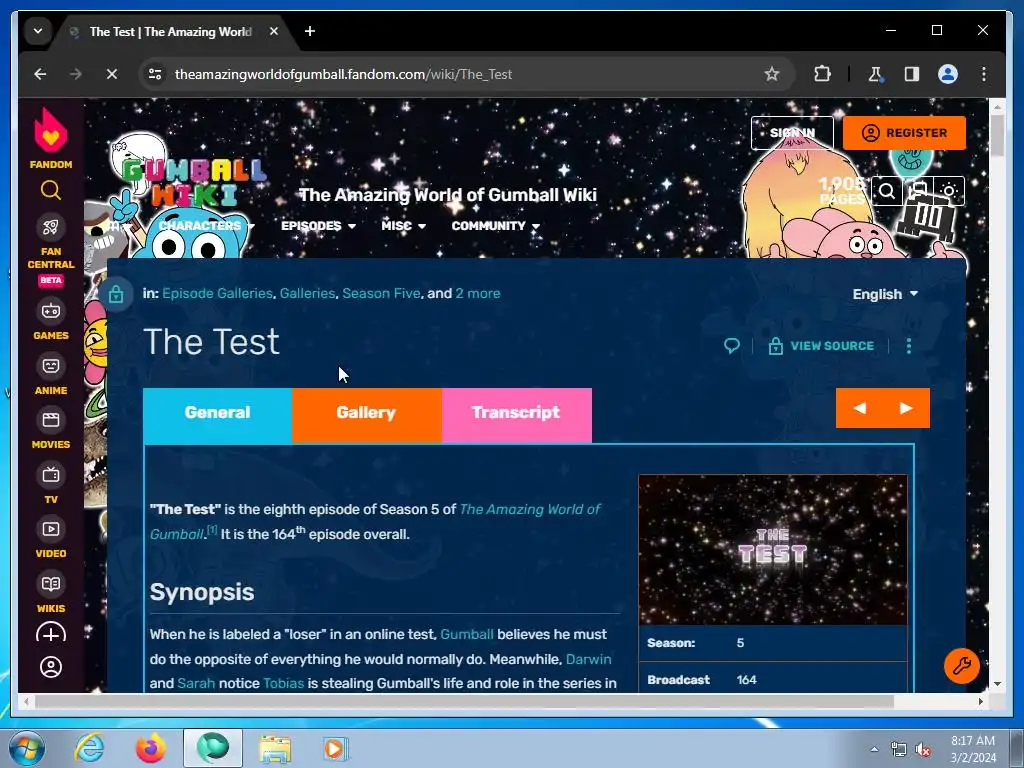The height and width of the screenshot is (768, 1024).
Task: Select the General tab
Action: (217, 415)
